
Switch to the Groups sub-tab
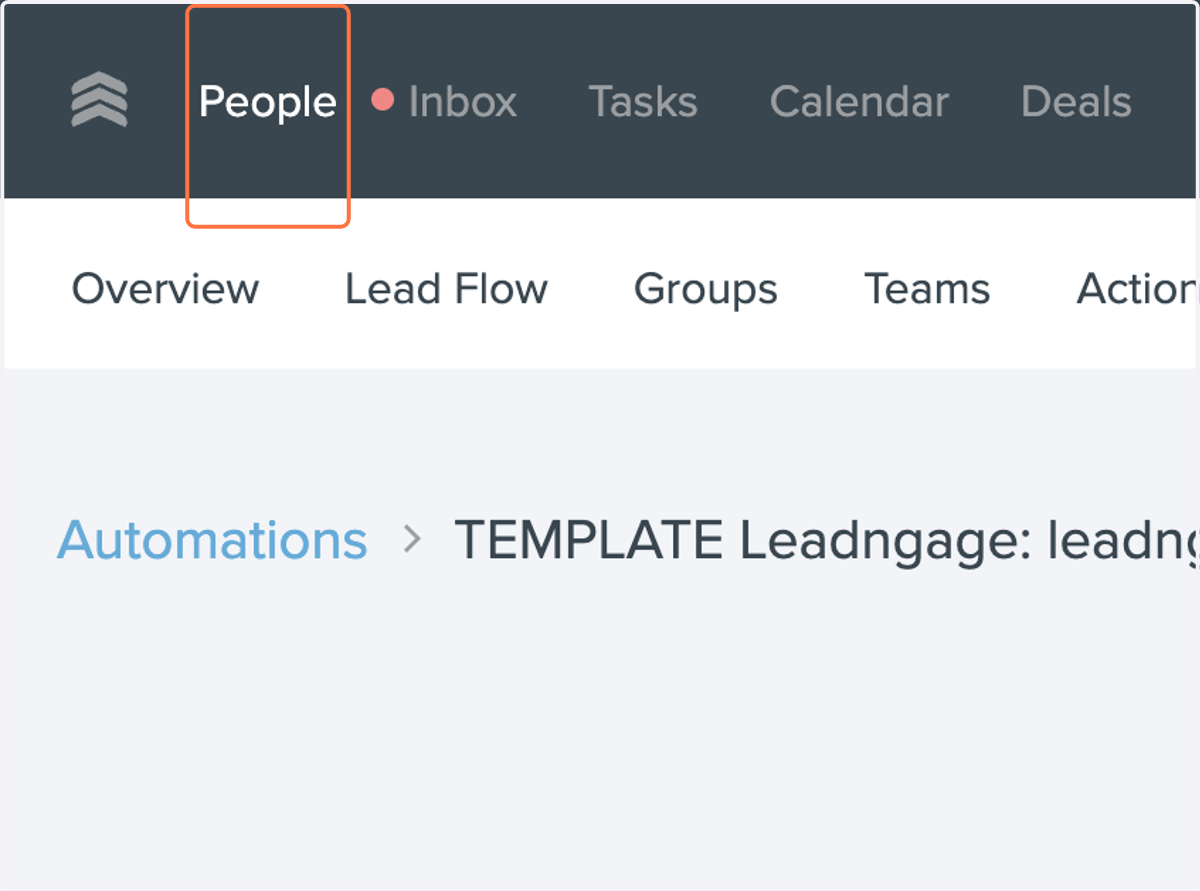coord(705,289)
